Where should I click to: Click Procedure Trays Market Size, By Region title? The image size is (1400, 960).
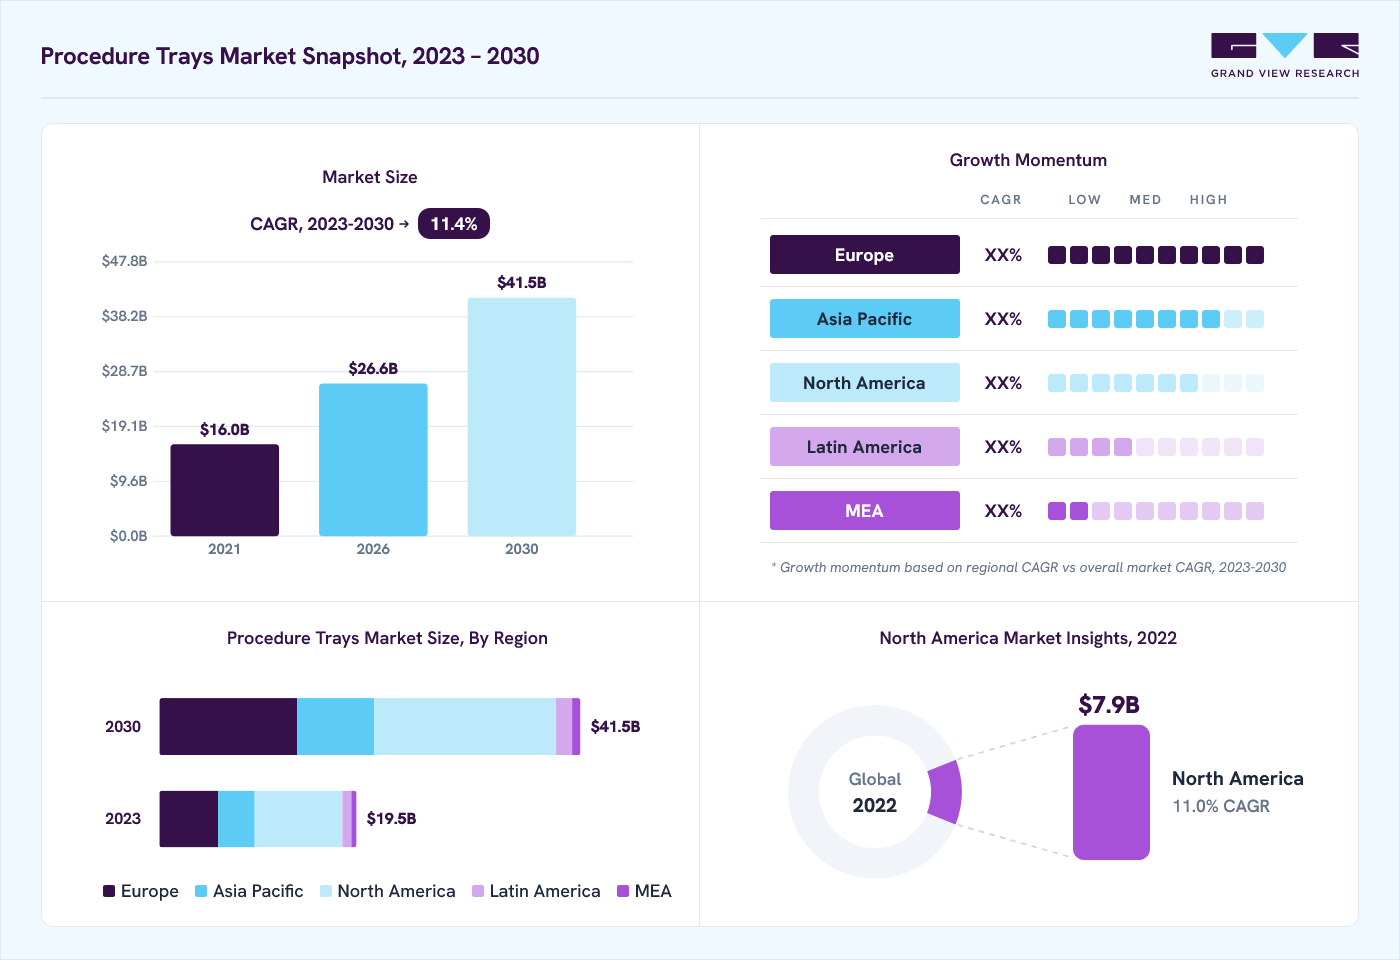(x=387, y=638)
